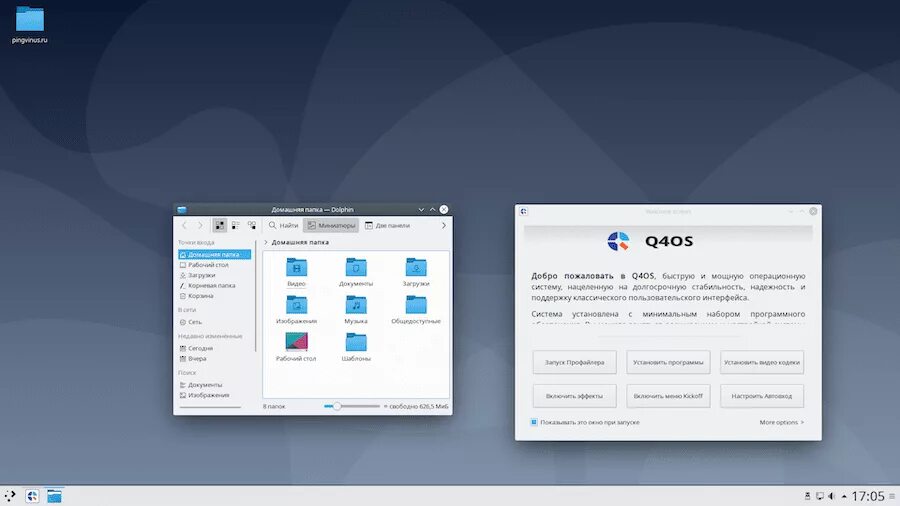The height and width of the screenshot is (506, 900).
Task: Click Запуск Профайлера button
Action: (x=575, y=362)
